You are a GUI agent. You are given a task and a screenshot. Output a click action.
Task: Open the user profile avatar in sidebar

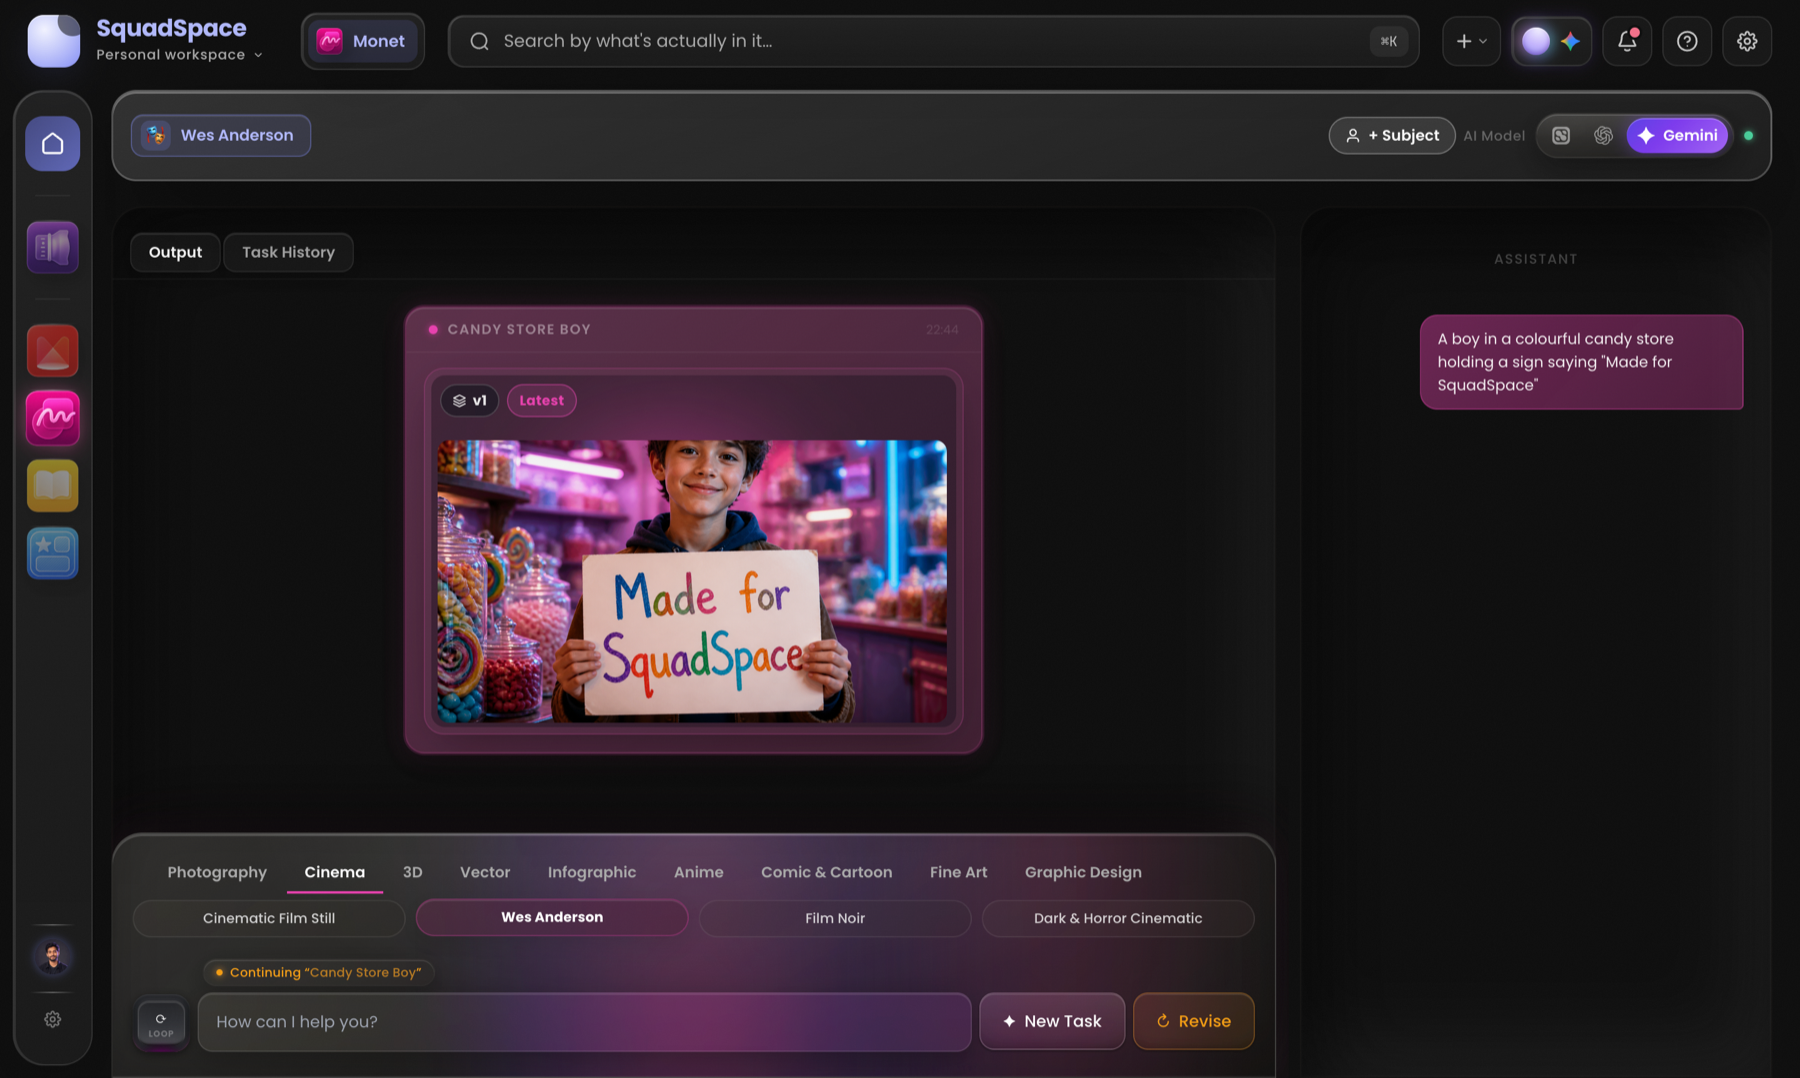tap(53, 957)
